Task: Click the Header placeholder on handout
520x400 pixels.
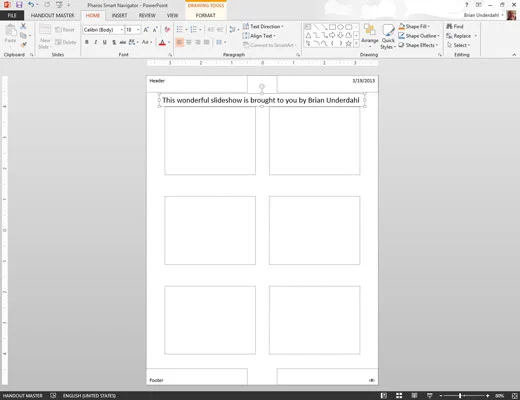Action: pyautogui.click(x=197, y=84)
